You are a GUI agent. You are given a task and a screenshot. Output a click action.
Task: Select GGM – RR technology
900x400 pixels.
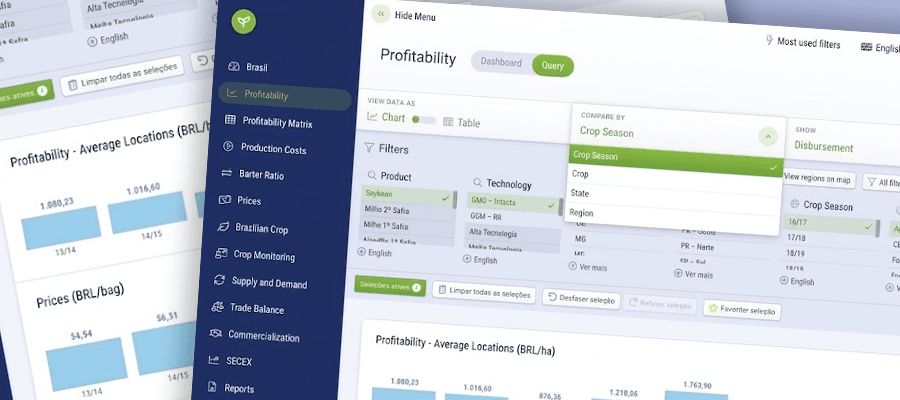click(512, 218)
